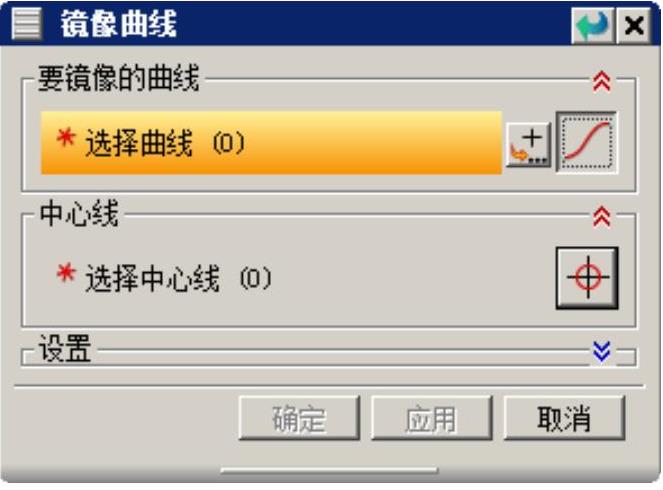Click the 确定 button

pyautogui.click(x=299, y=418)
